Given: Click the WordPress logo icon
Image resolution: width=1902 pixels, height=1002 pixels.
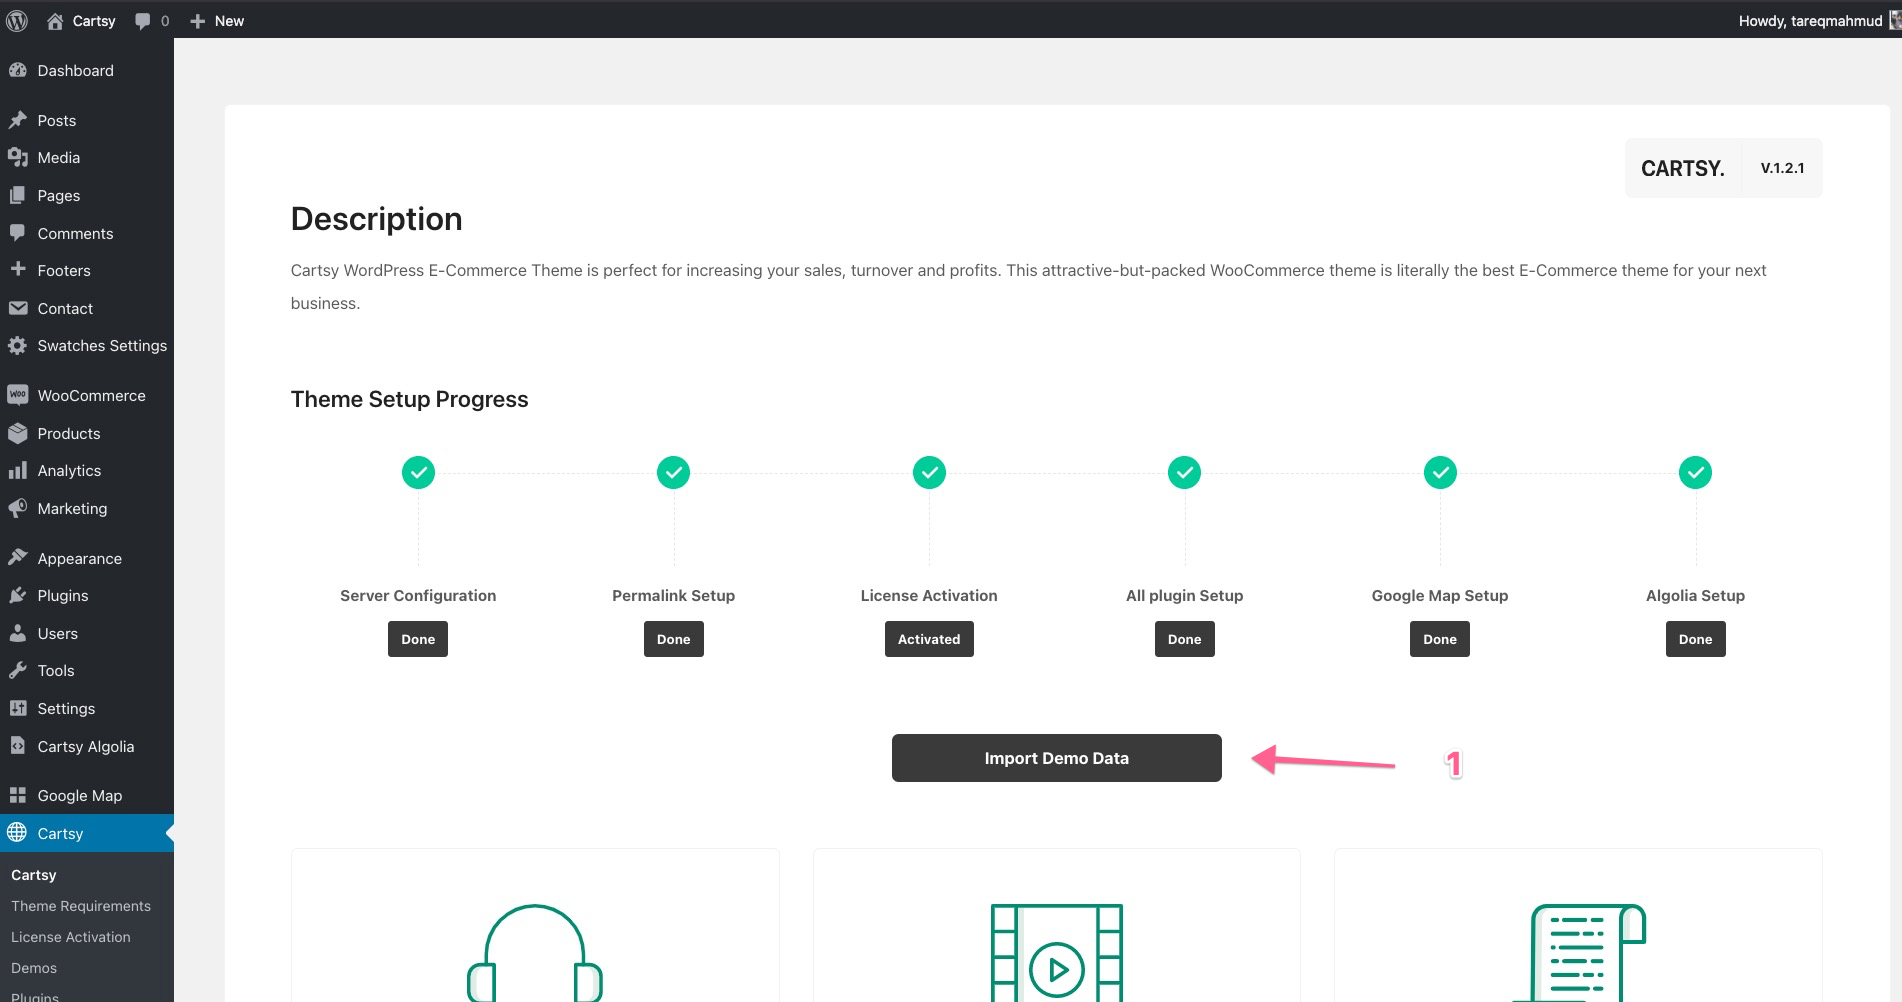Looking at the screenshot, I should click(x=17, y=20).
